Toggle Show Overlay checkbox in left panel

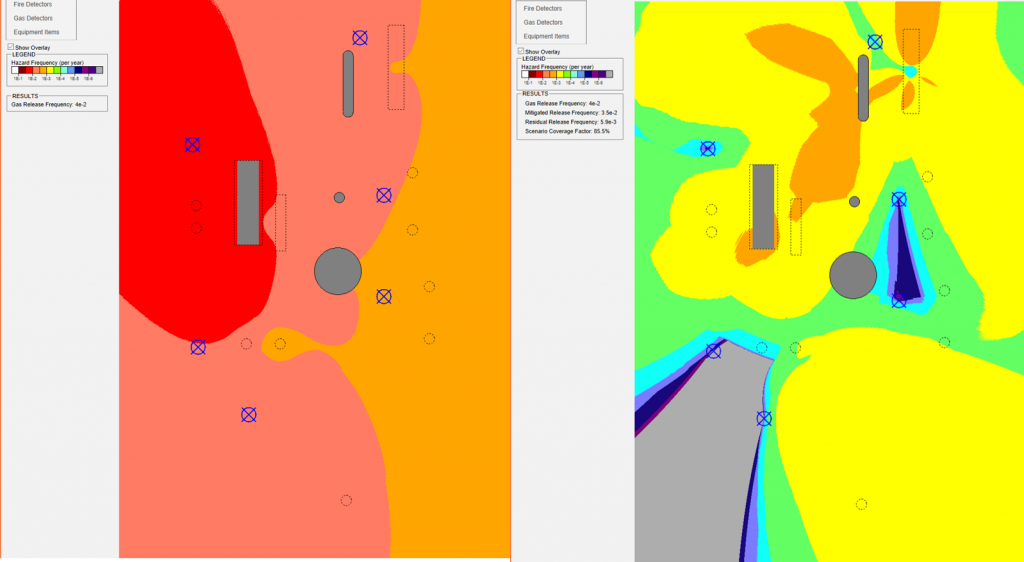11,47
